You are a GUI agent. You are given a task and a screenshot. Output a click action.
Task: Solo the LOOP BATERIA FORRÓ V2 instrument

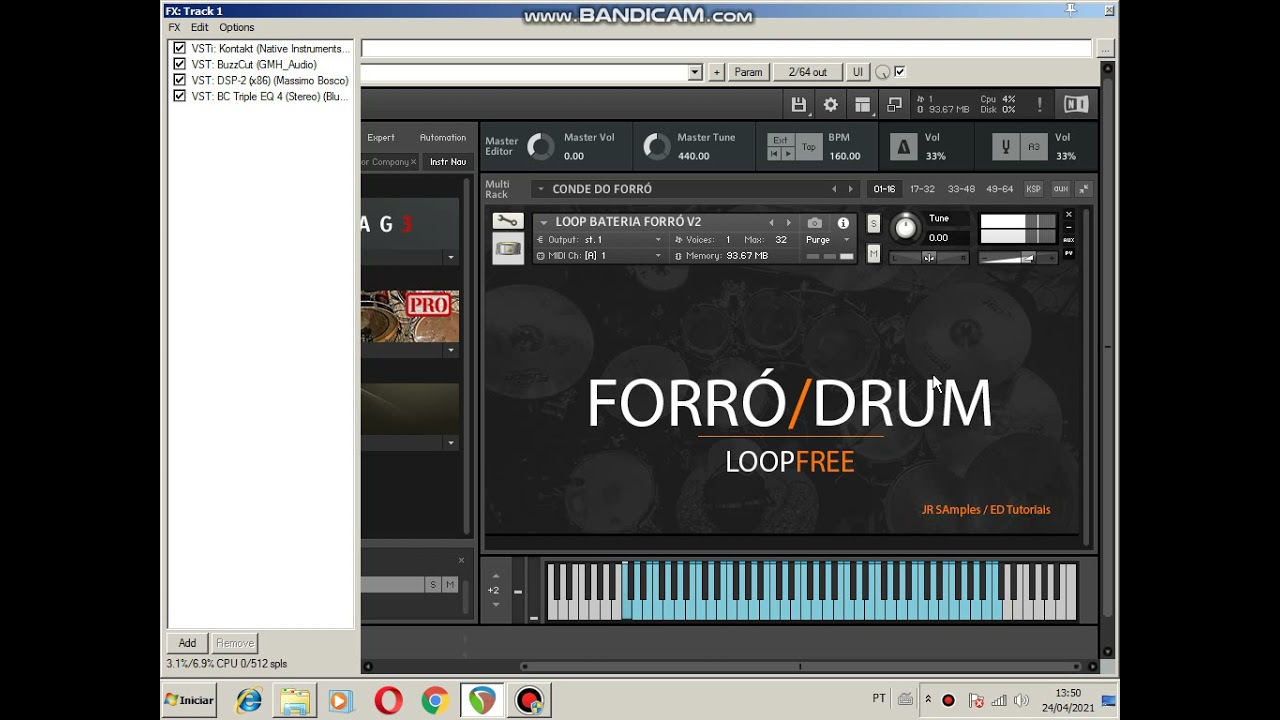[x=873, y=223]
